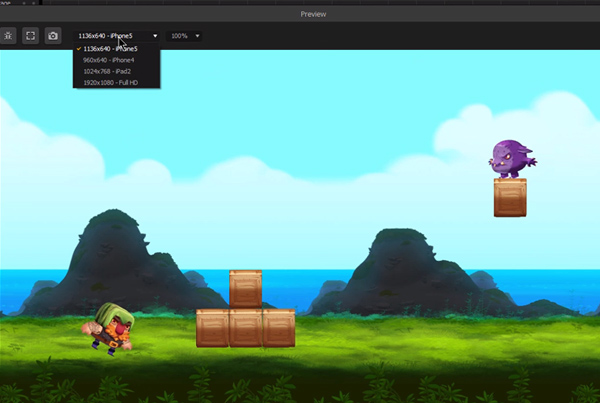
Task: Click the debug bug icon button
Action: pos(8,36)
